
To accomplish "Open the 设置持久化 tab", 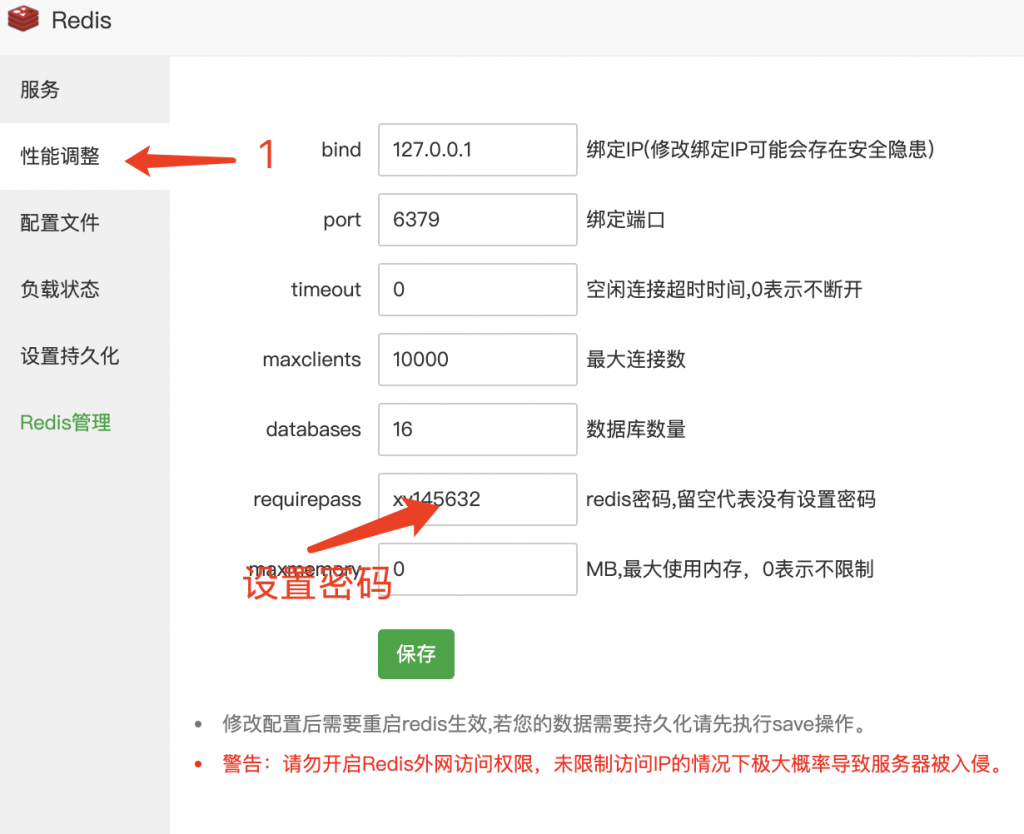I will pos(85,356).
